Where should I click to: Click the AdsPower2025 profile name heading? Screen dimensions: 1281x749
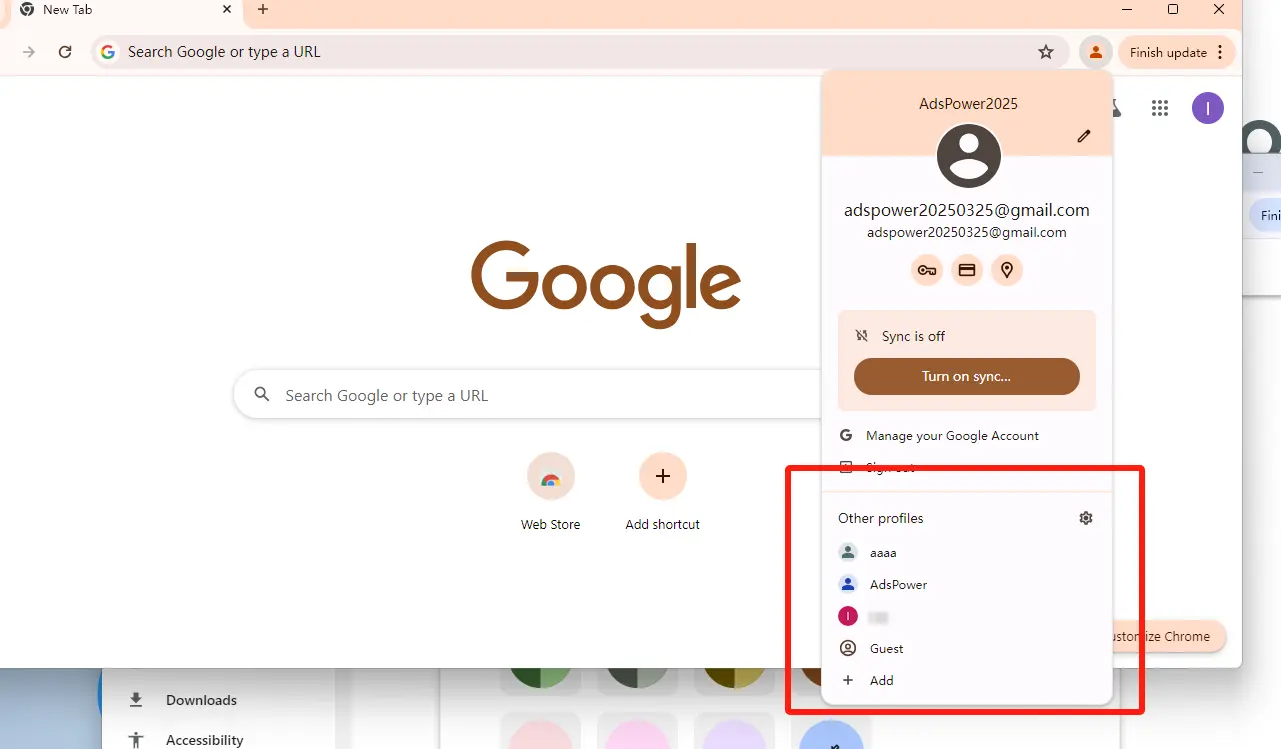(x=968, y=104)
